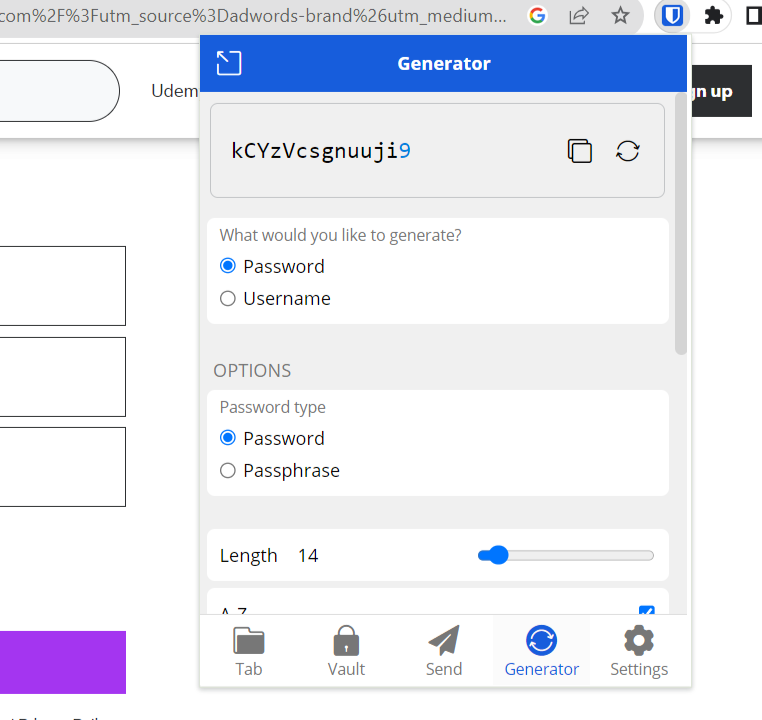The width and height of the screenshot is (762, 720).
Task: Click the Google icon in address bar
Action: tap(537, 15)
